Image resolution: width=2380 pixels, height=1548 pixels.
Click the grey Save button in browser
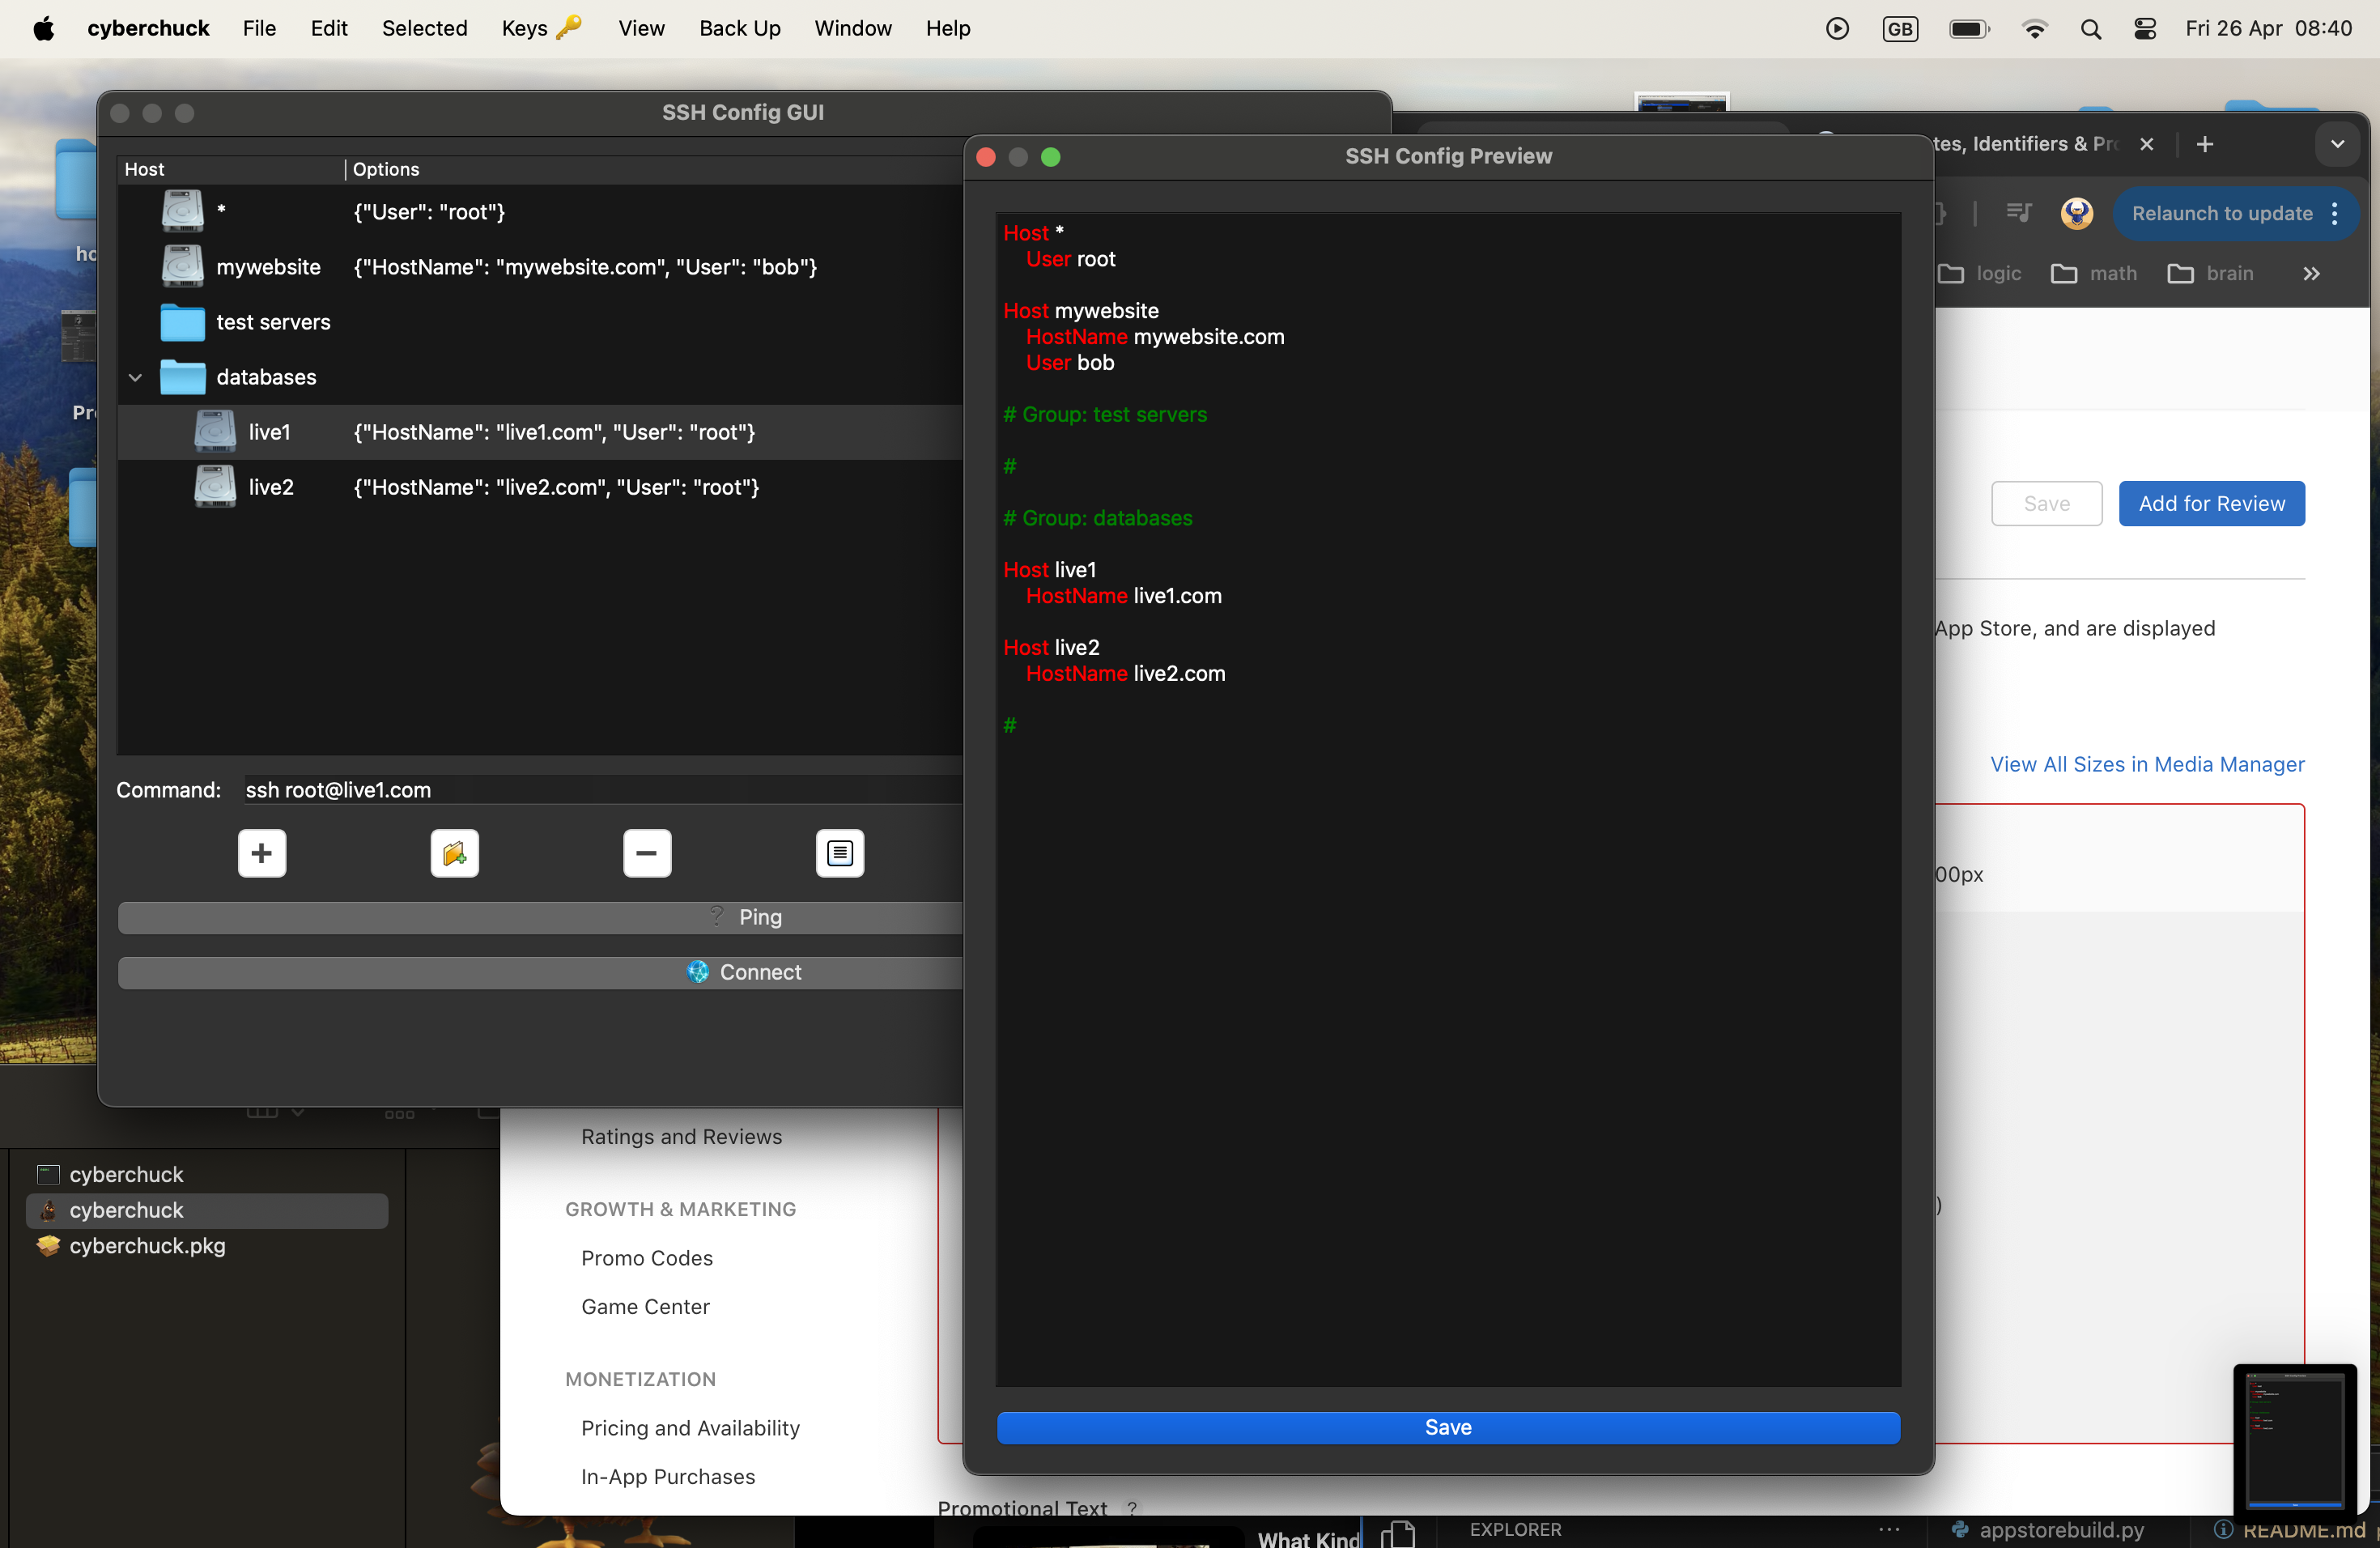pos(2046,503)
